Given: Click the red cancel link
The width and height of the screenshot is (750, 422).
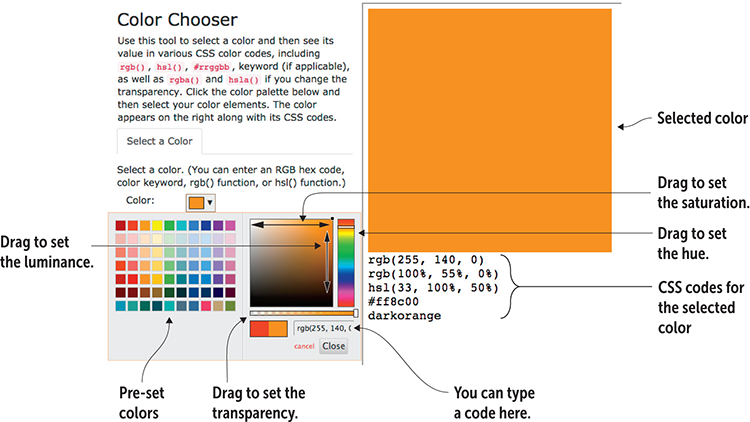Looking at the screenshot, I should click(304, 346).
